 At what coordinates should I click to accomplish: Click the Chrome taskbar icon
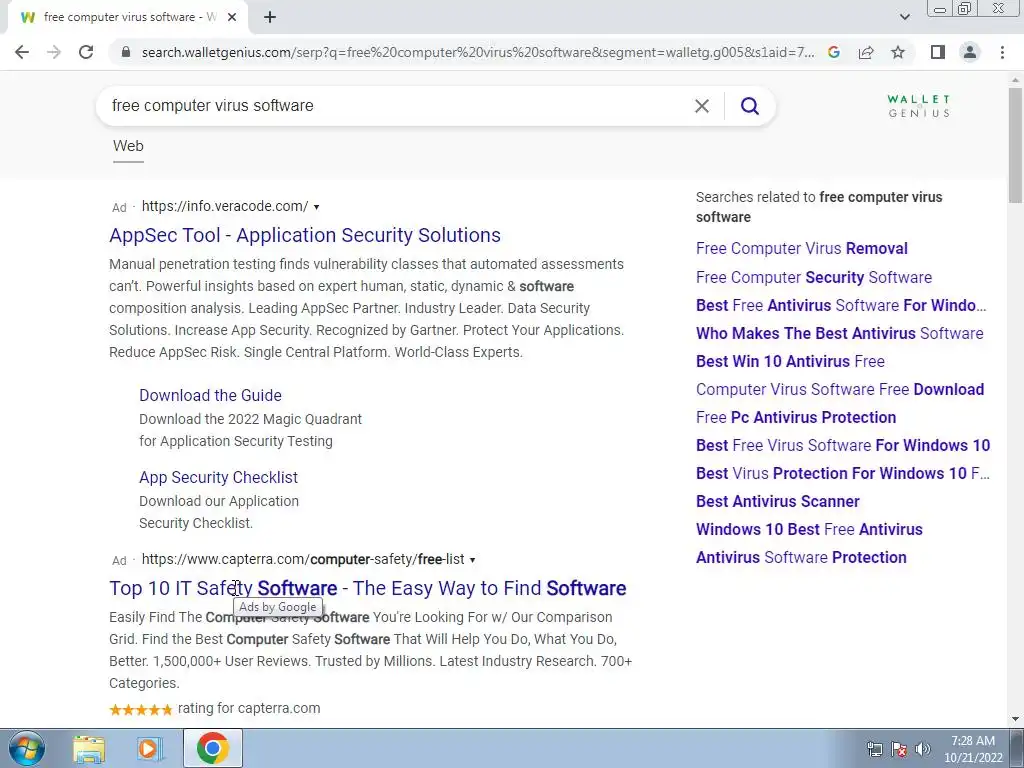(213, 748)
